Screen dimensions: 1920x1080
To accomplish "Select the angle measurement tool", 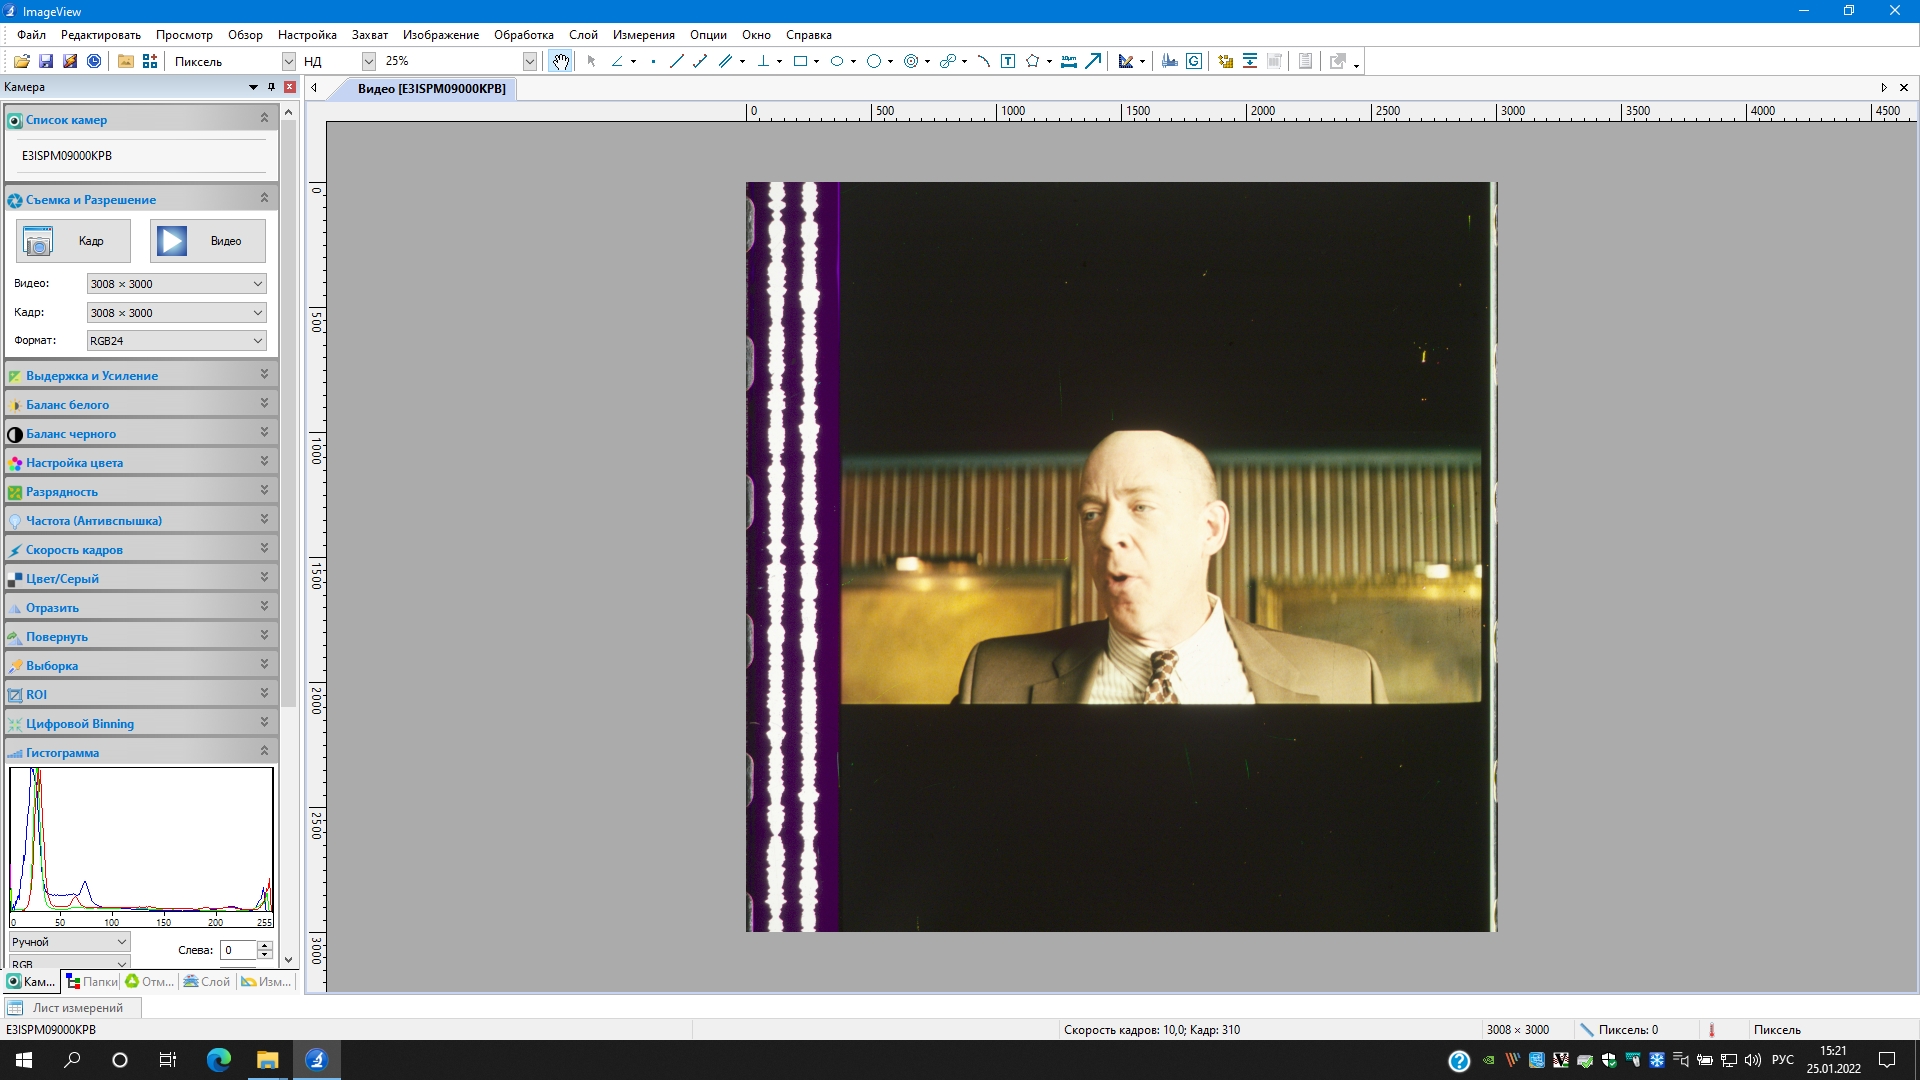I will point(617,62).
